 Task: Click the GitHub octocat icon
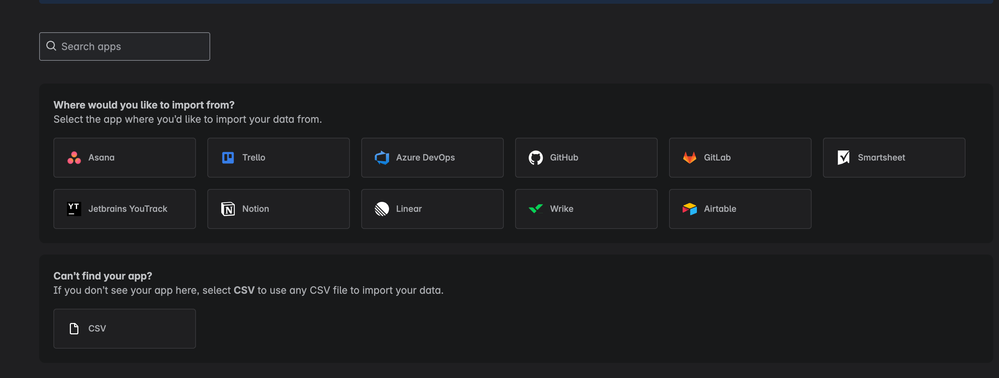click(536, 157)
